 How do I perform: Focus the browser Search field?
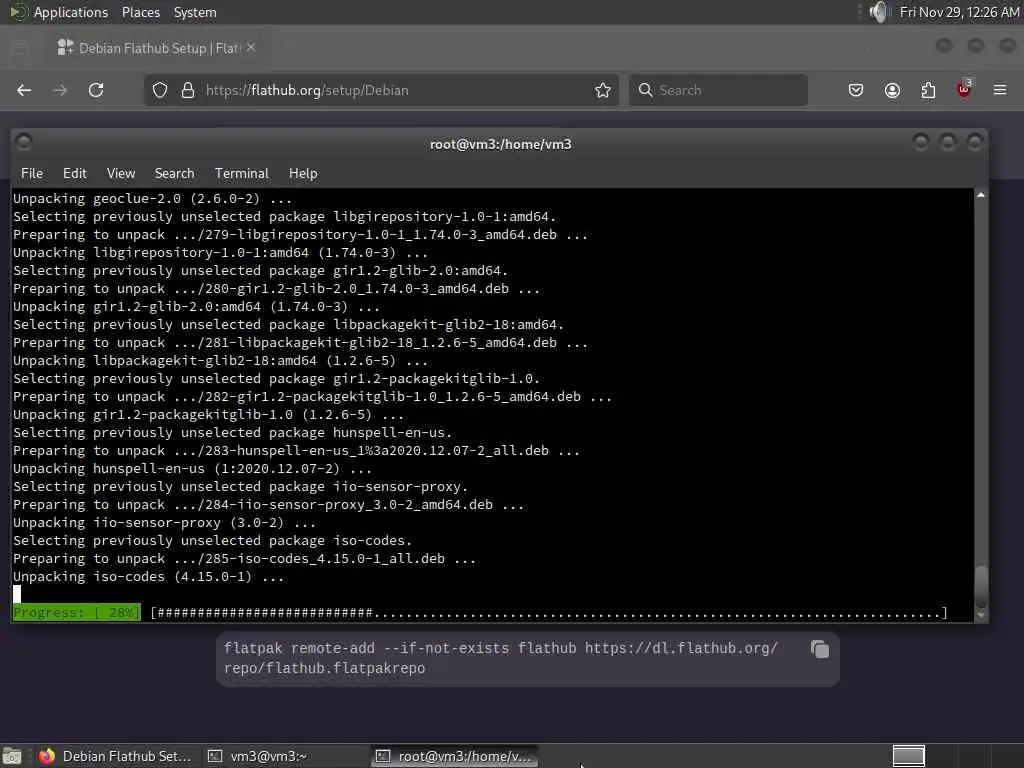point(718,90)
